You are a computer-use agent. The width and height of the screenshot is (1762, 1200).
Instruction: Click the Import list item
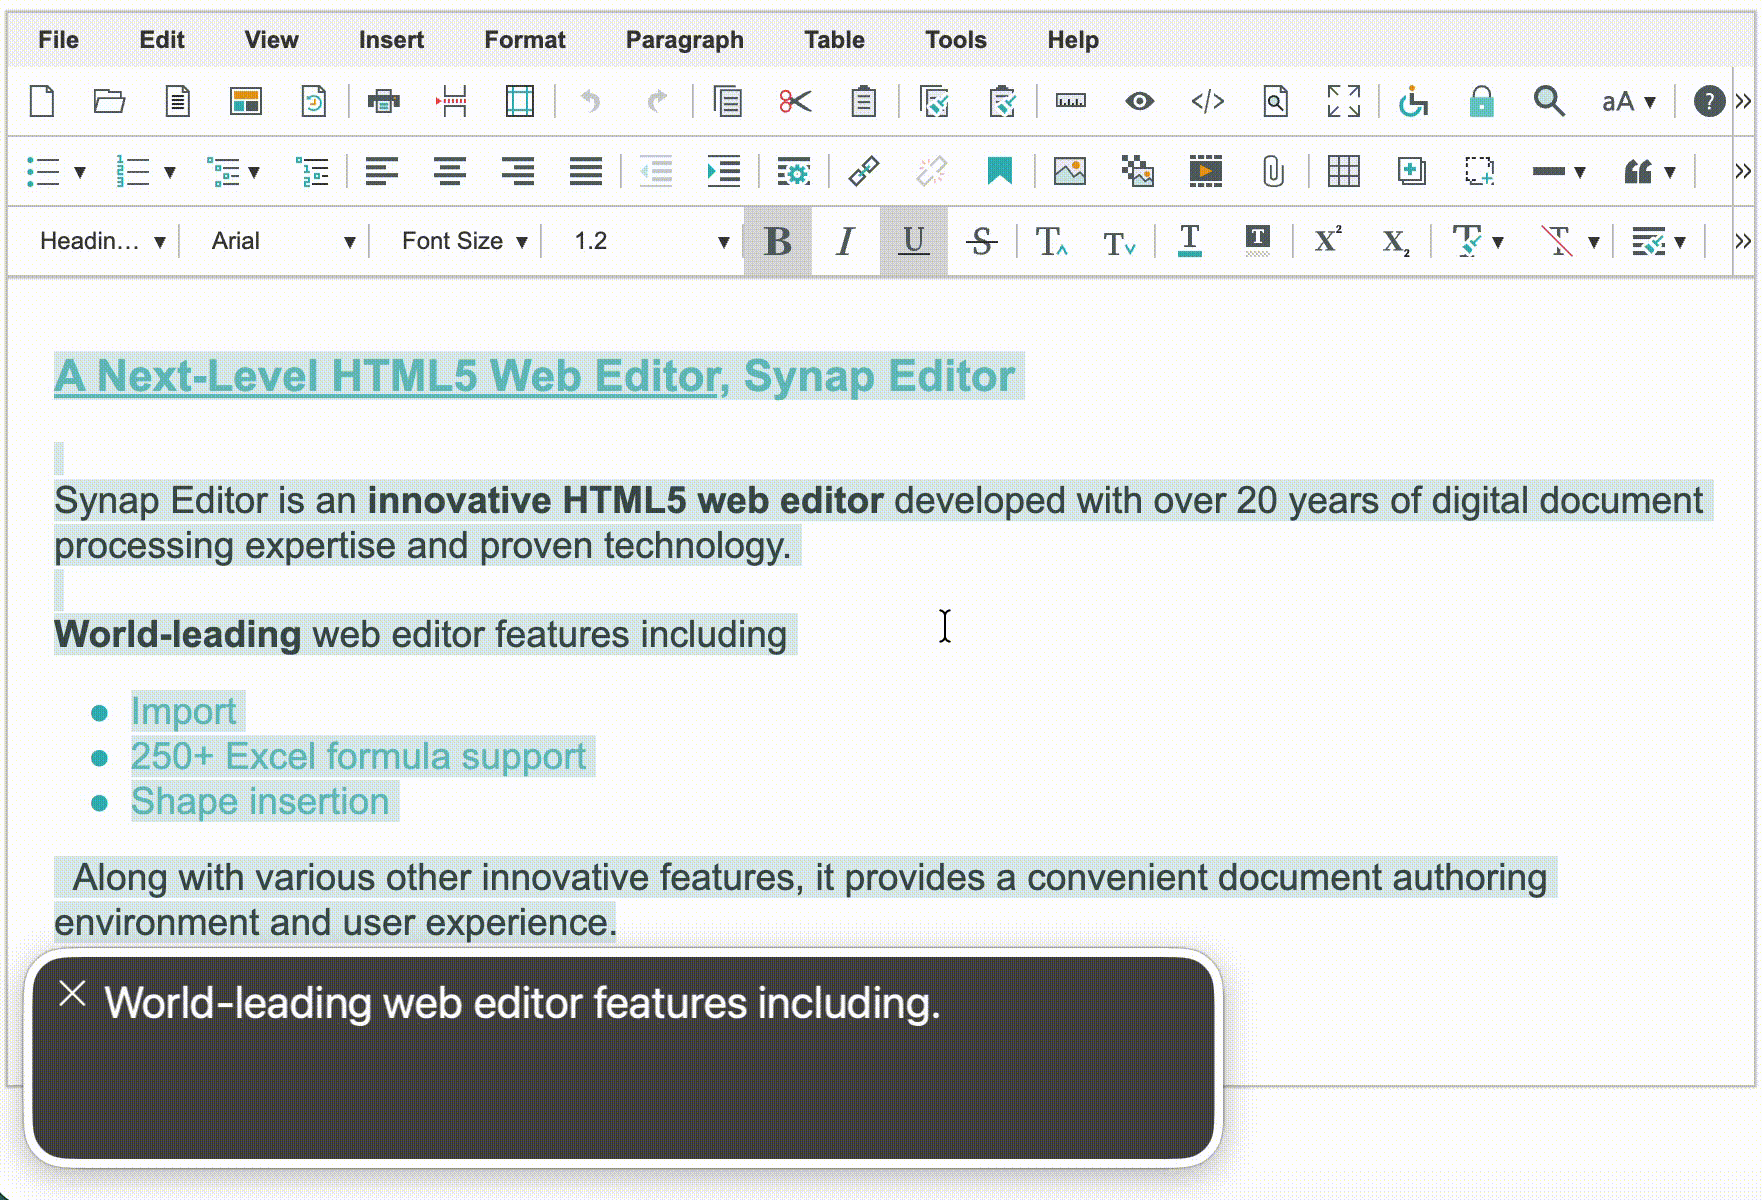183,711
